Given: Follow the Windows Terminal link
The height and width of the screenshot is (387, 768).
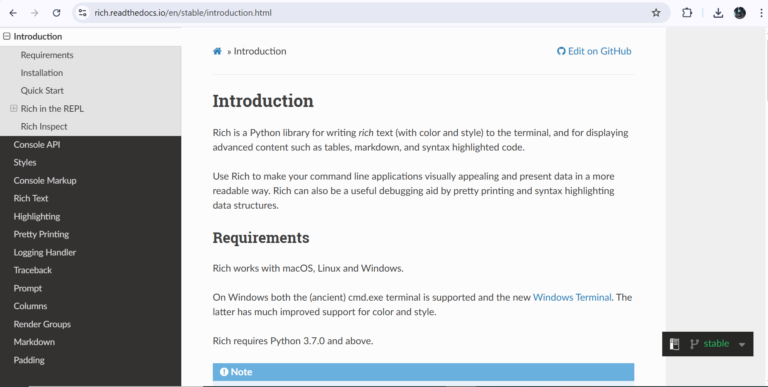Looking at the screenshot, I should point(572,297).
